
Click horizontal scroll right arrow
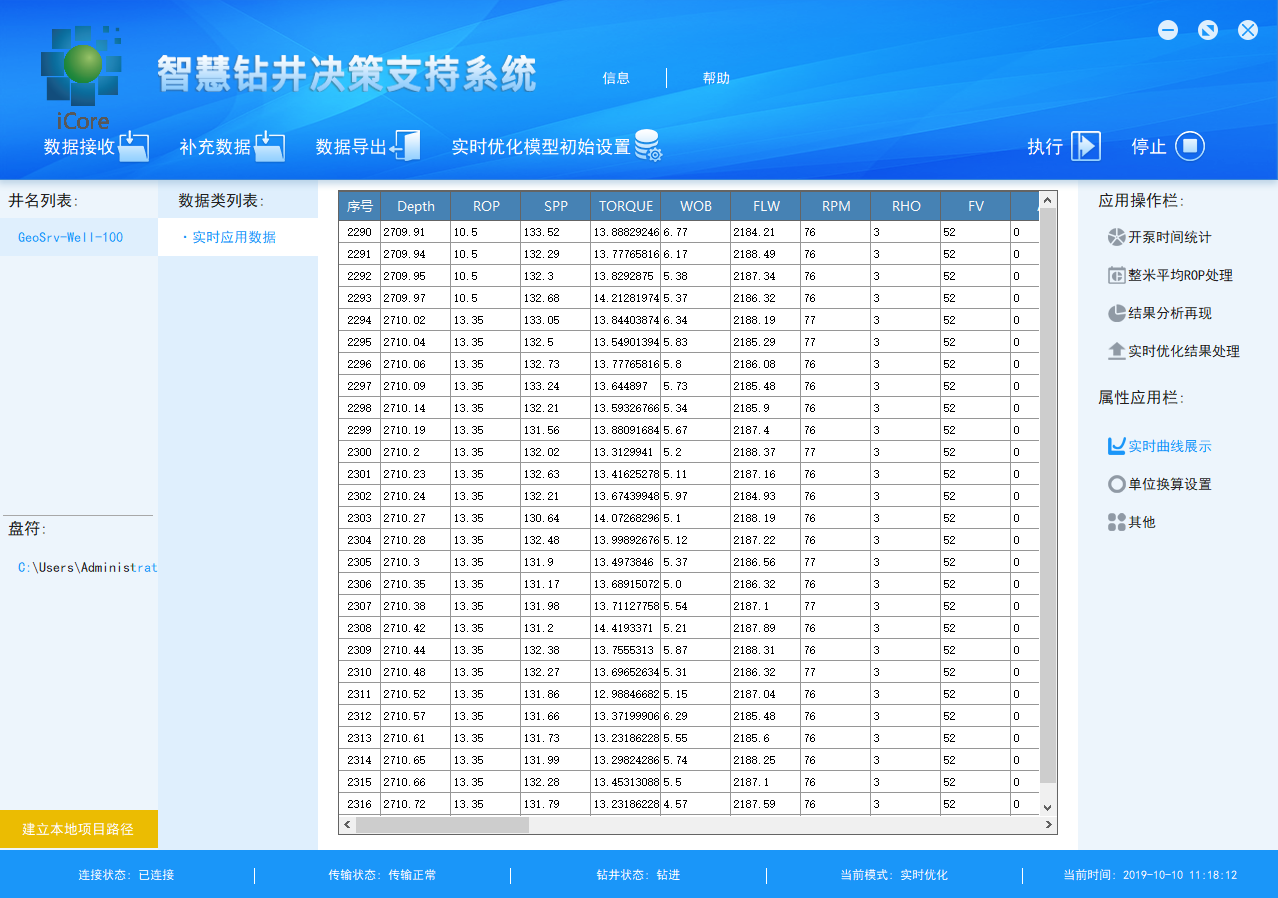1048,825
